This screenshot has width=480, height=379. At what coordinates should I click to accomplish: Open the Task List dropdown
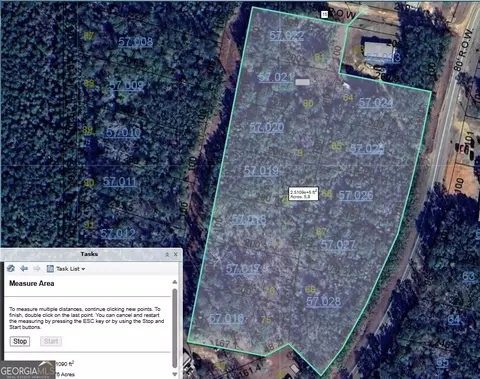coord(70,269)
